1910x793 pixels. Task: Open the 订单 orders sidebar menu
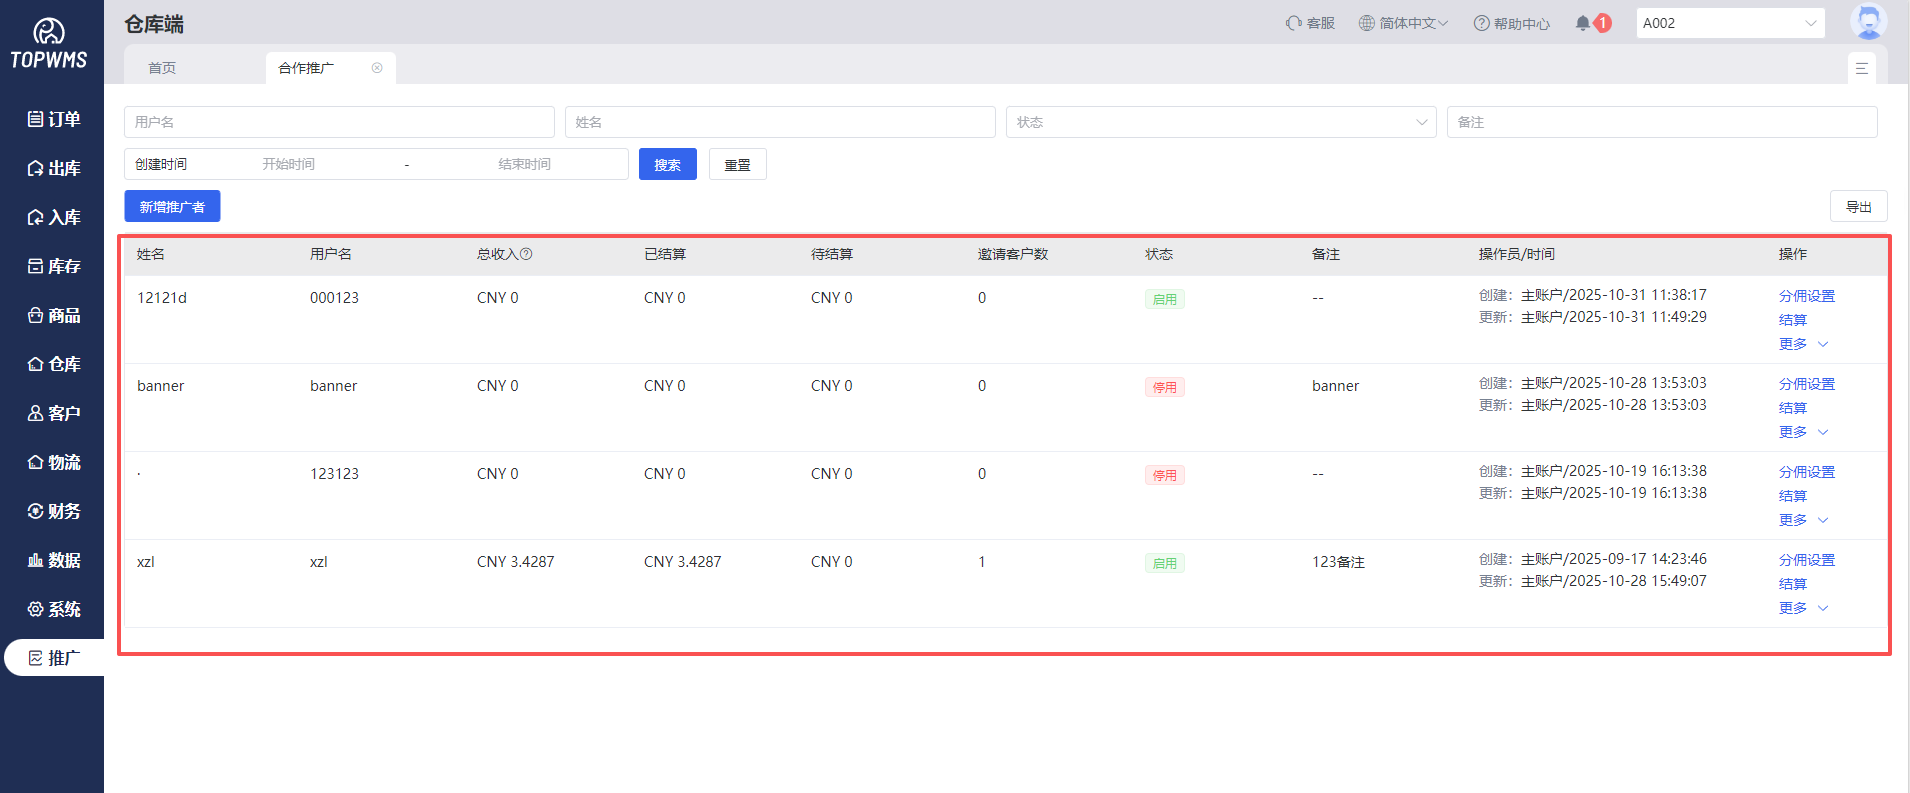tap(54, 119)
